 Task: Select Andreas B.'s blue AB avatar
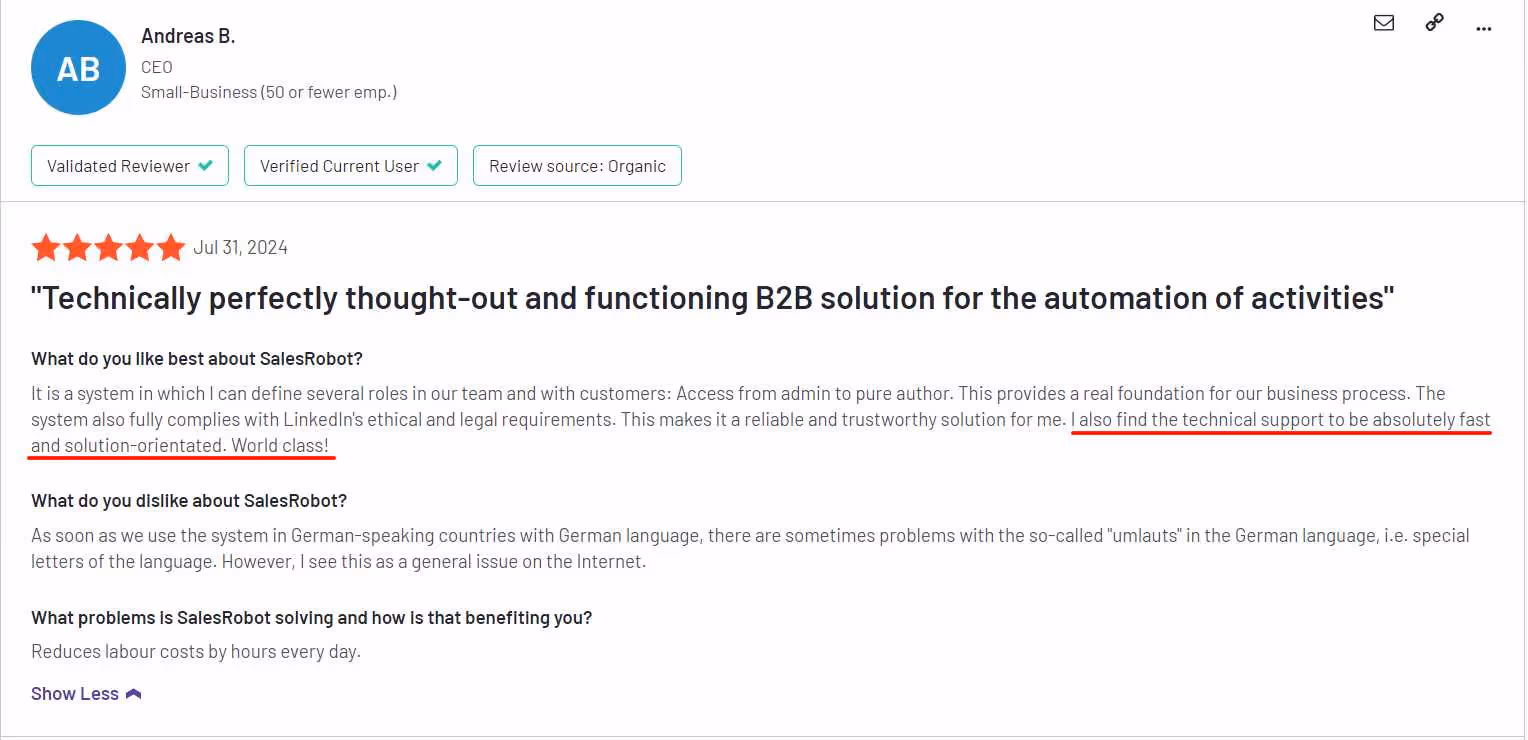pyautogui.click(x=78, y=67)
